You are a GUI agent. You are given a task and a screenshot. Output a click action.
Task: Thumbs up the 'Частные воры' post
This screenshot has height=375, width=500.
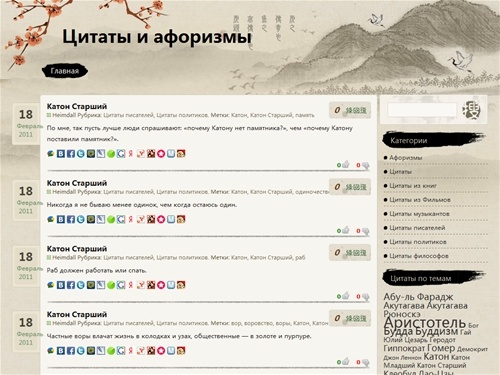[345, 361]
